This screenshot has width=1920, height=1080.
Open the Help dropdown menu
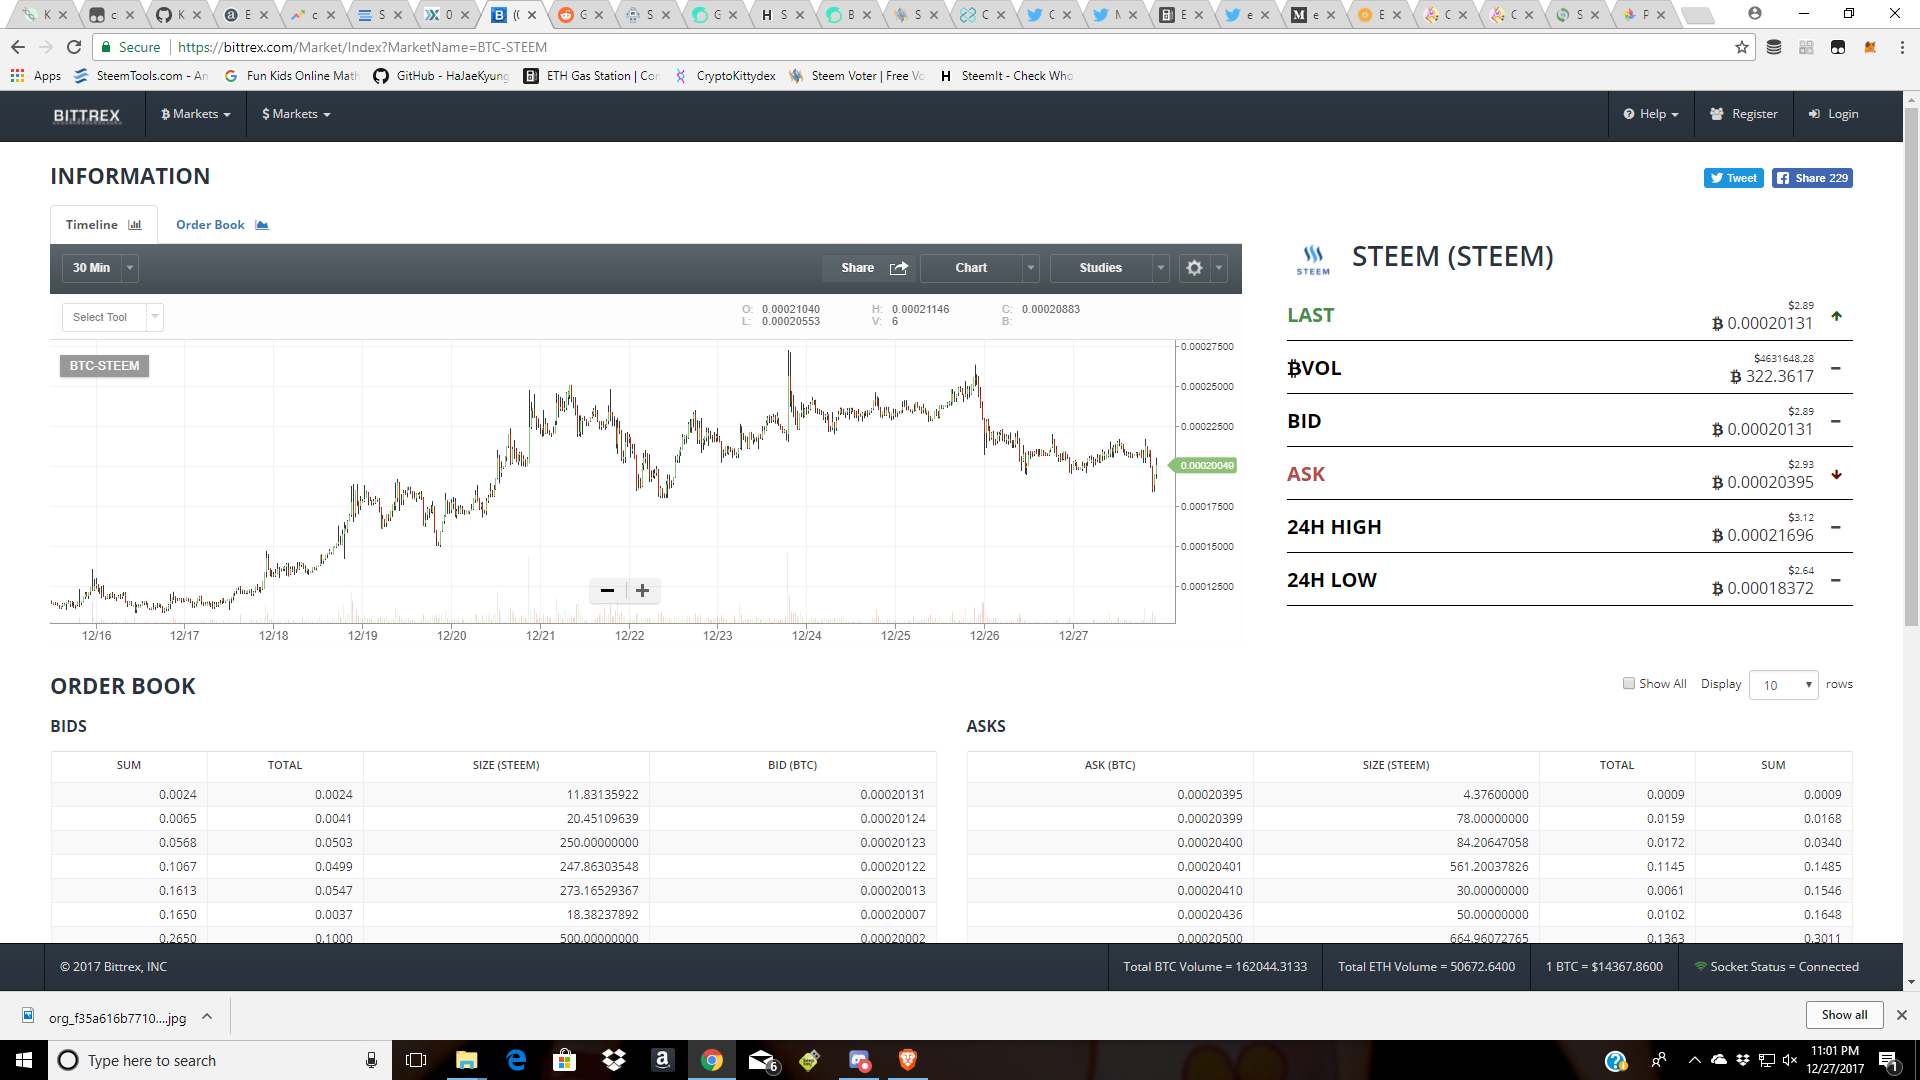[1651, 115]
